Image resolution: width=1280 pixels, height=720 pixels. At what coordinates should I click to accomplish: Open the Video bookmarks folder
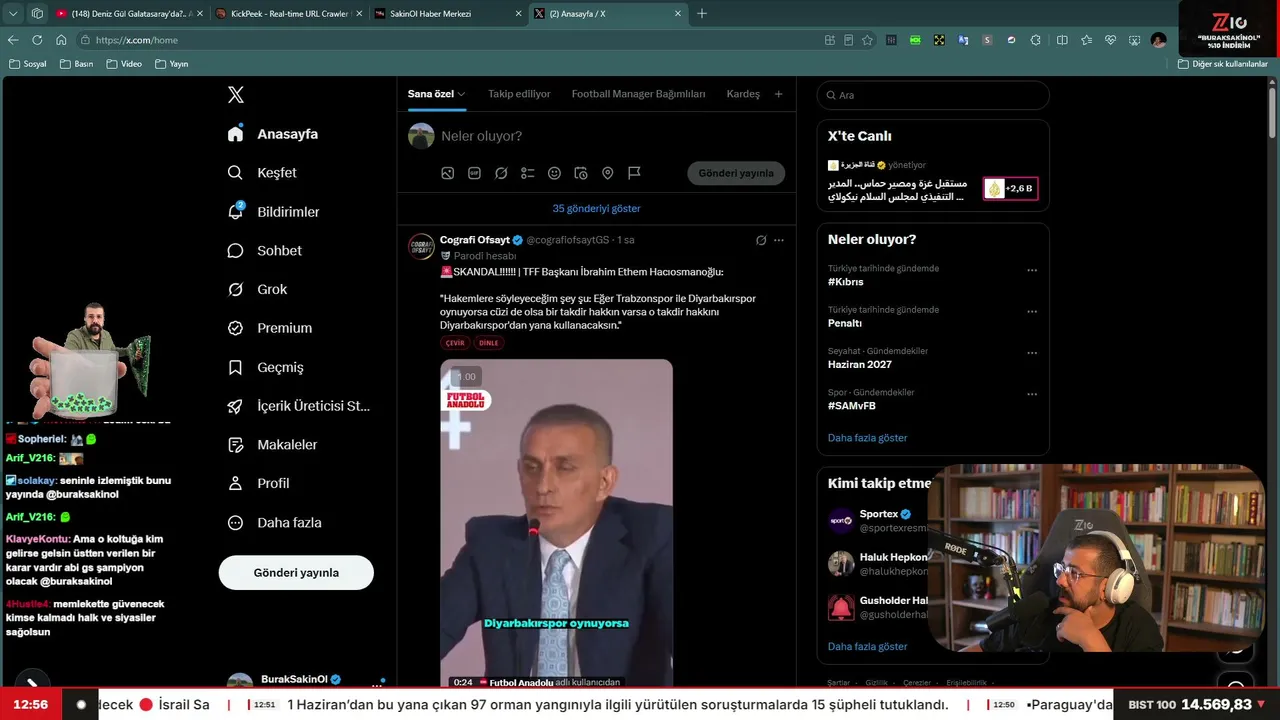(124, 64)
